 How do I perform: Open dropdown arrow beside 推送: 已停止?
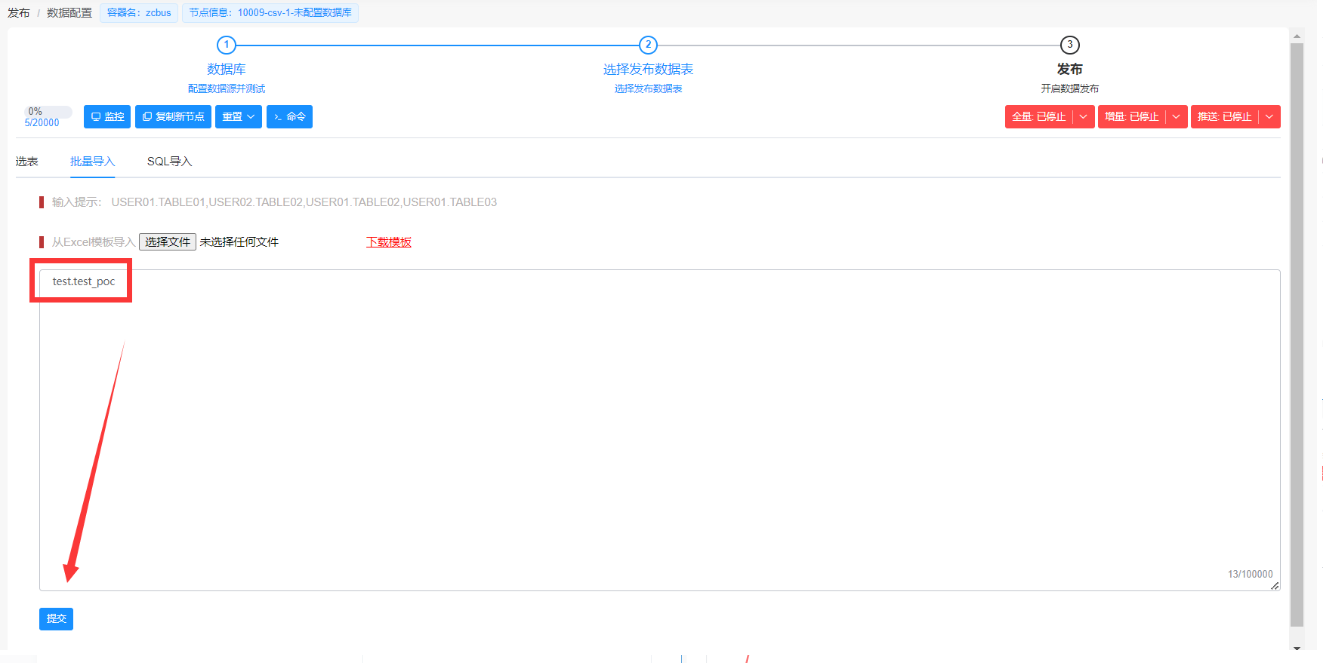tap(1269, 117)
